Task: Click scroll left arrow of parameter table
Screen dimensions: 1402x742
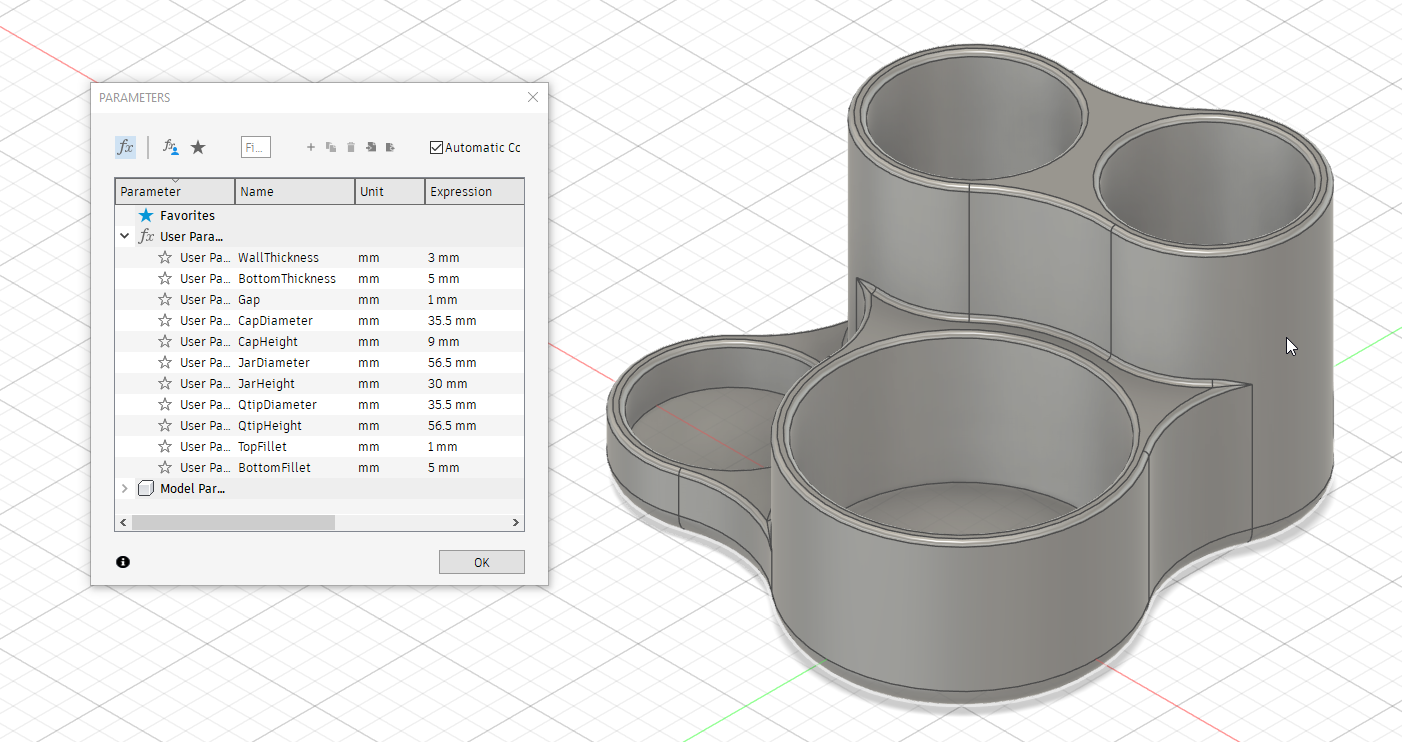Action: coord(124,523)
